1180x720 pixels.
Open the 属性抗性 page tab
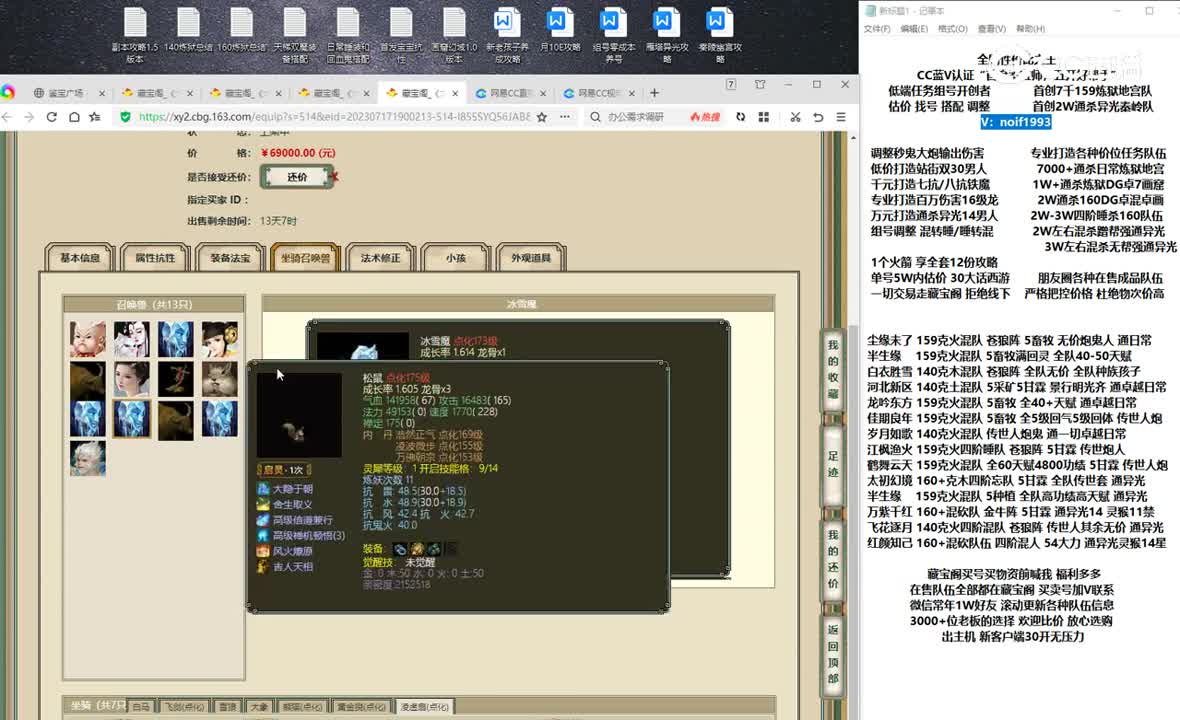tap(155, 257)
